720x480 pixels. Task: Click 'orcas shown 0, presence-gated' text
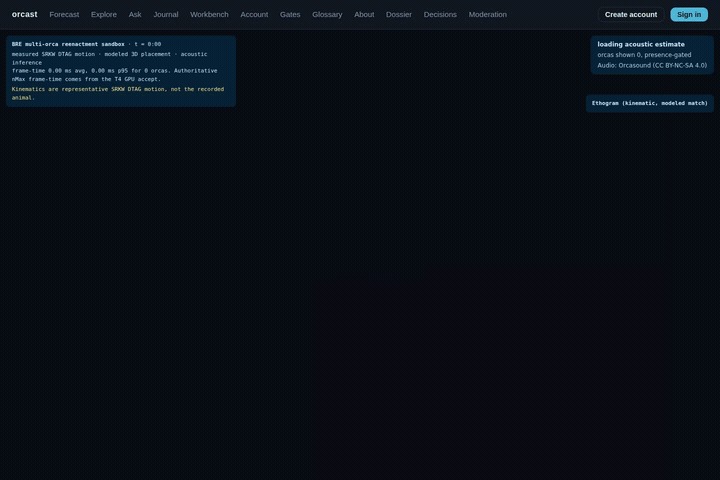(x=644, y=55)
